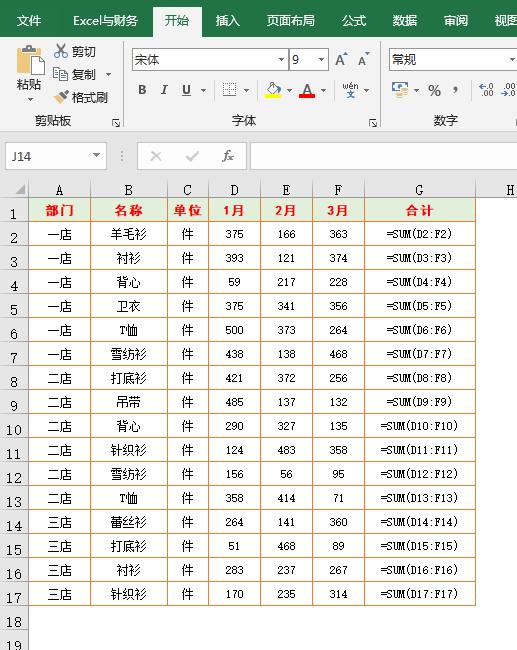
Task: Click the Copy icon
Action: coord(61,74)
